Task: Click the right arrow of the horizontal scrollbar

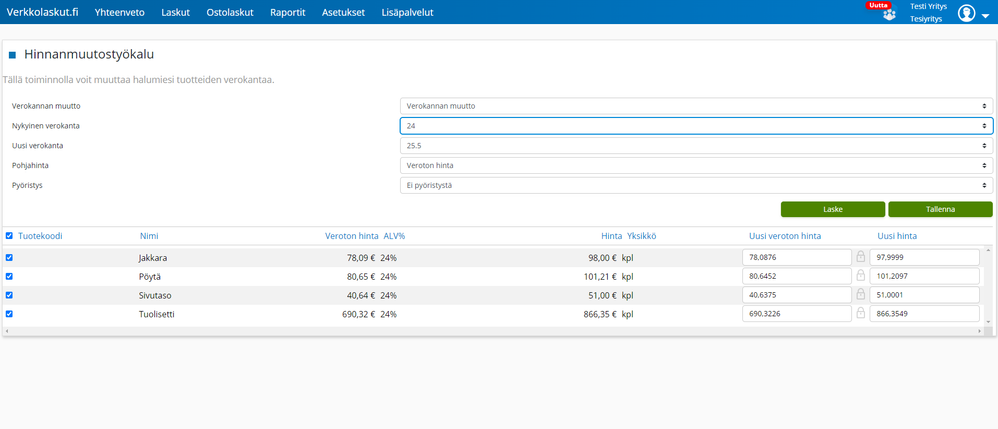Action: coord(980,332)
